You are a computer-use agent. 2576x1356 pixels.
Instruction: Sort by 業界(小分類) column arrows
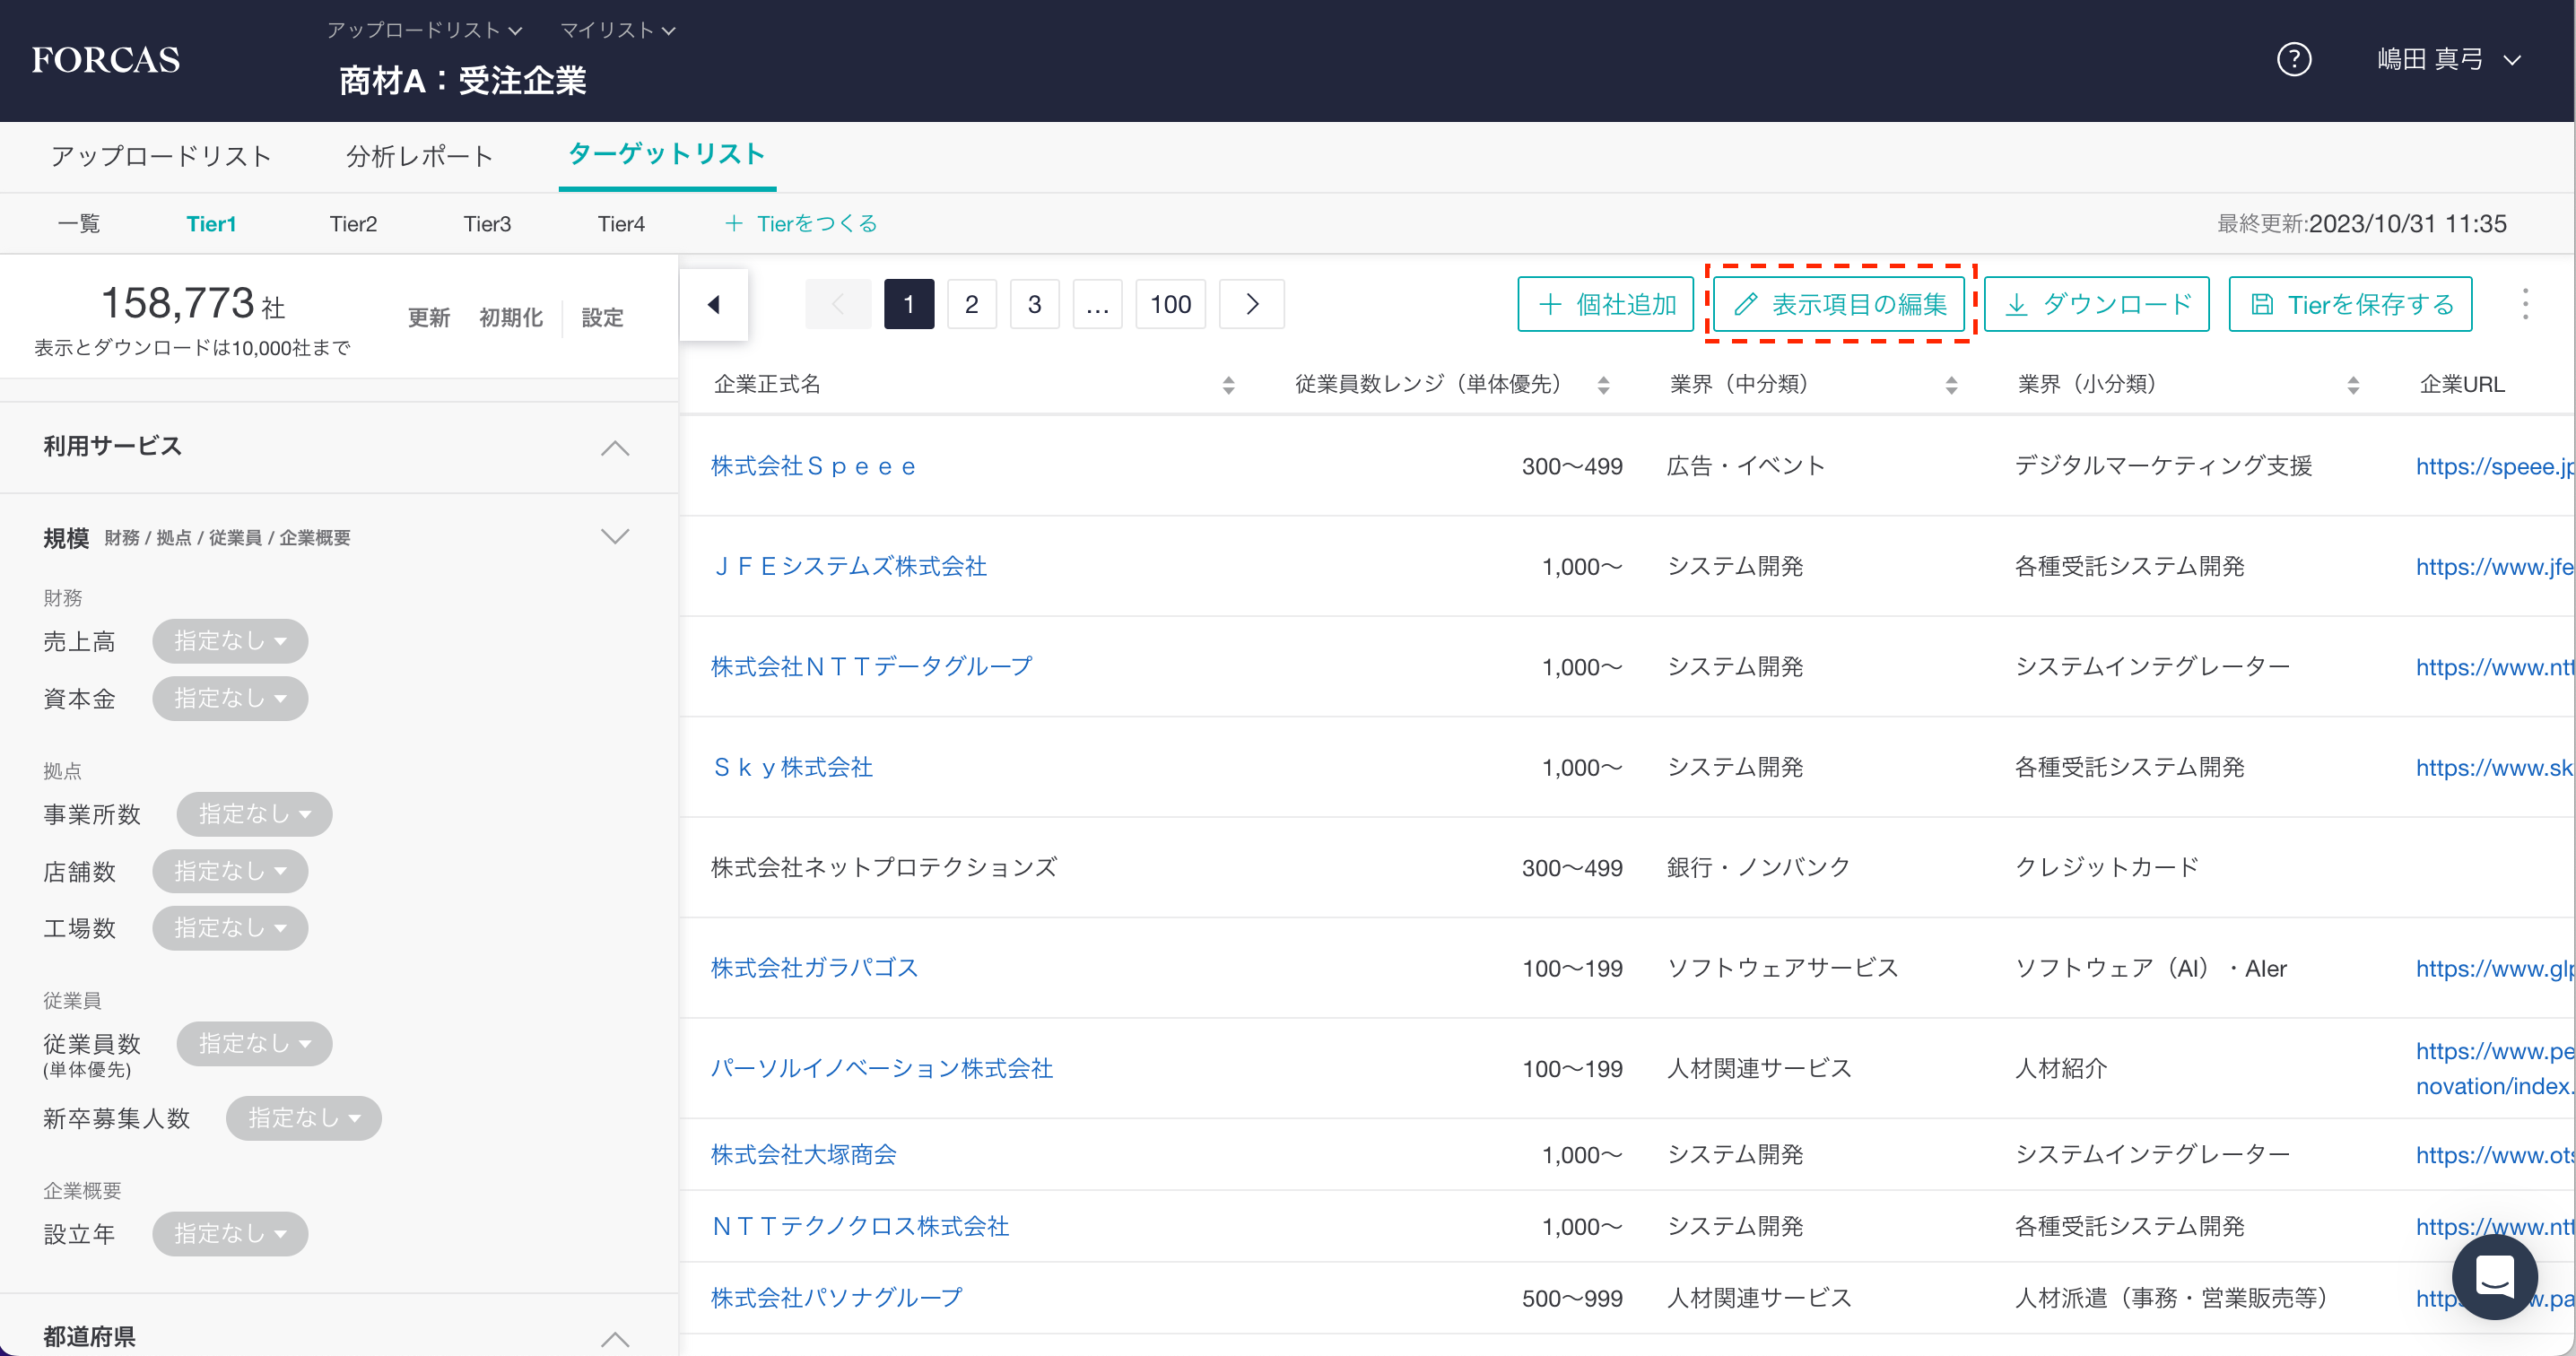click(2352, 385)
